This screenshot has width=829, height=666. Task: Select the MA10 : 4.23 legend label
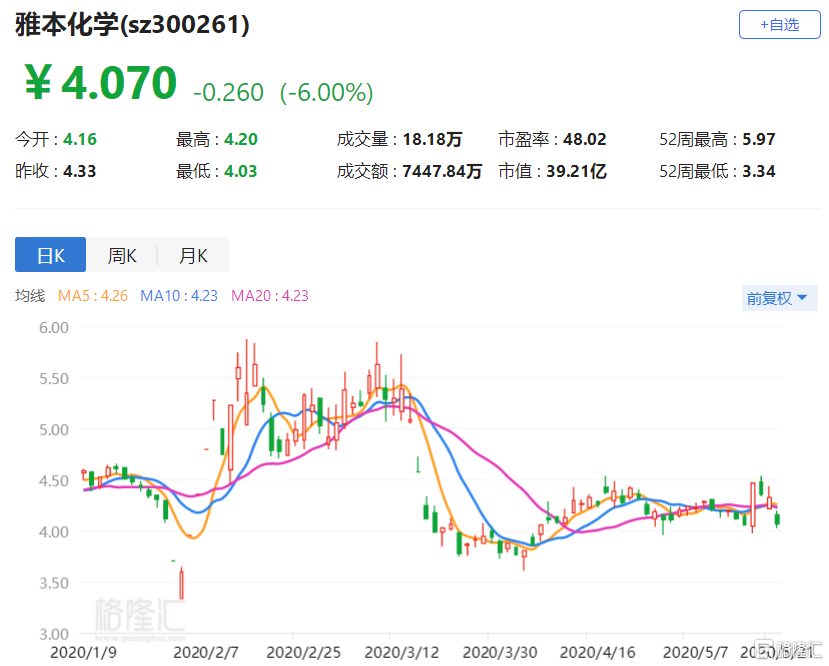179,295
